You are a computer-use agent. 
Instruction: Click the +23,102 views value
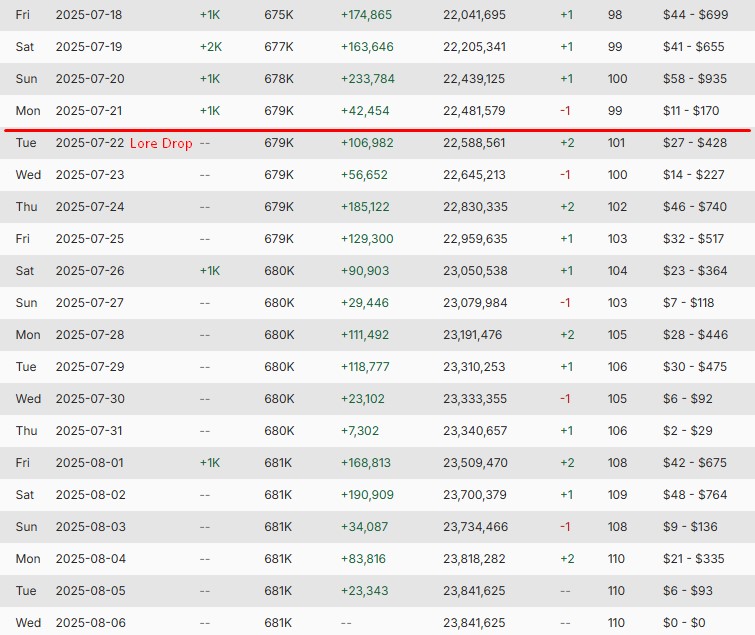[363, 399]
